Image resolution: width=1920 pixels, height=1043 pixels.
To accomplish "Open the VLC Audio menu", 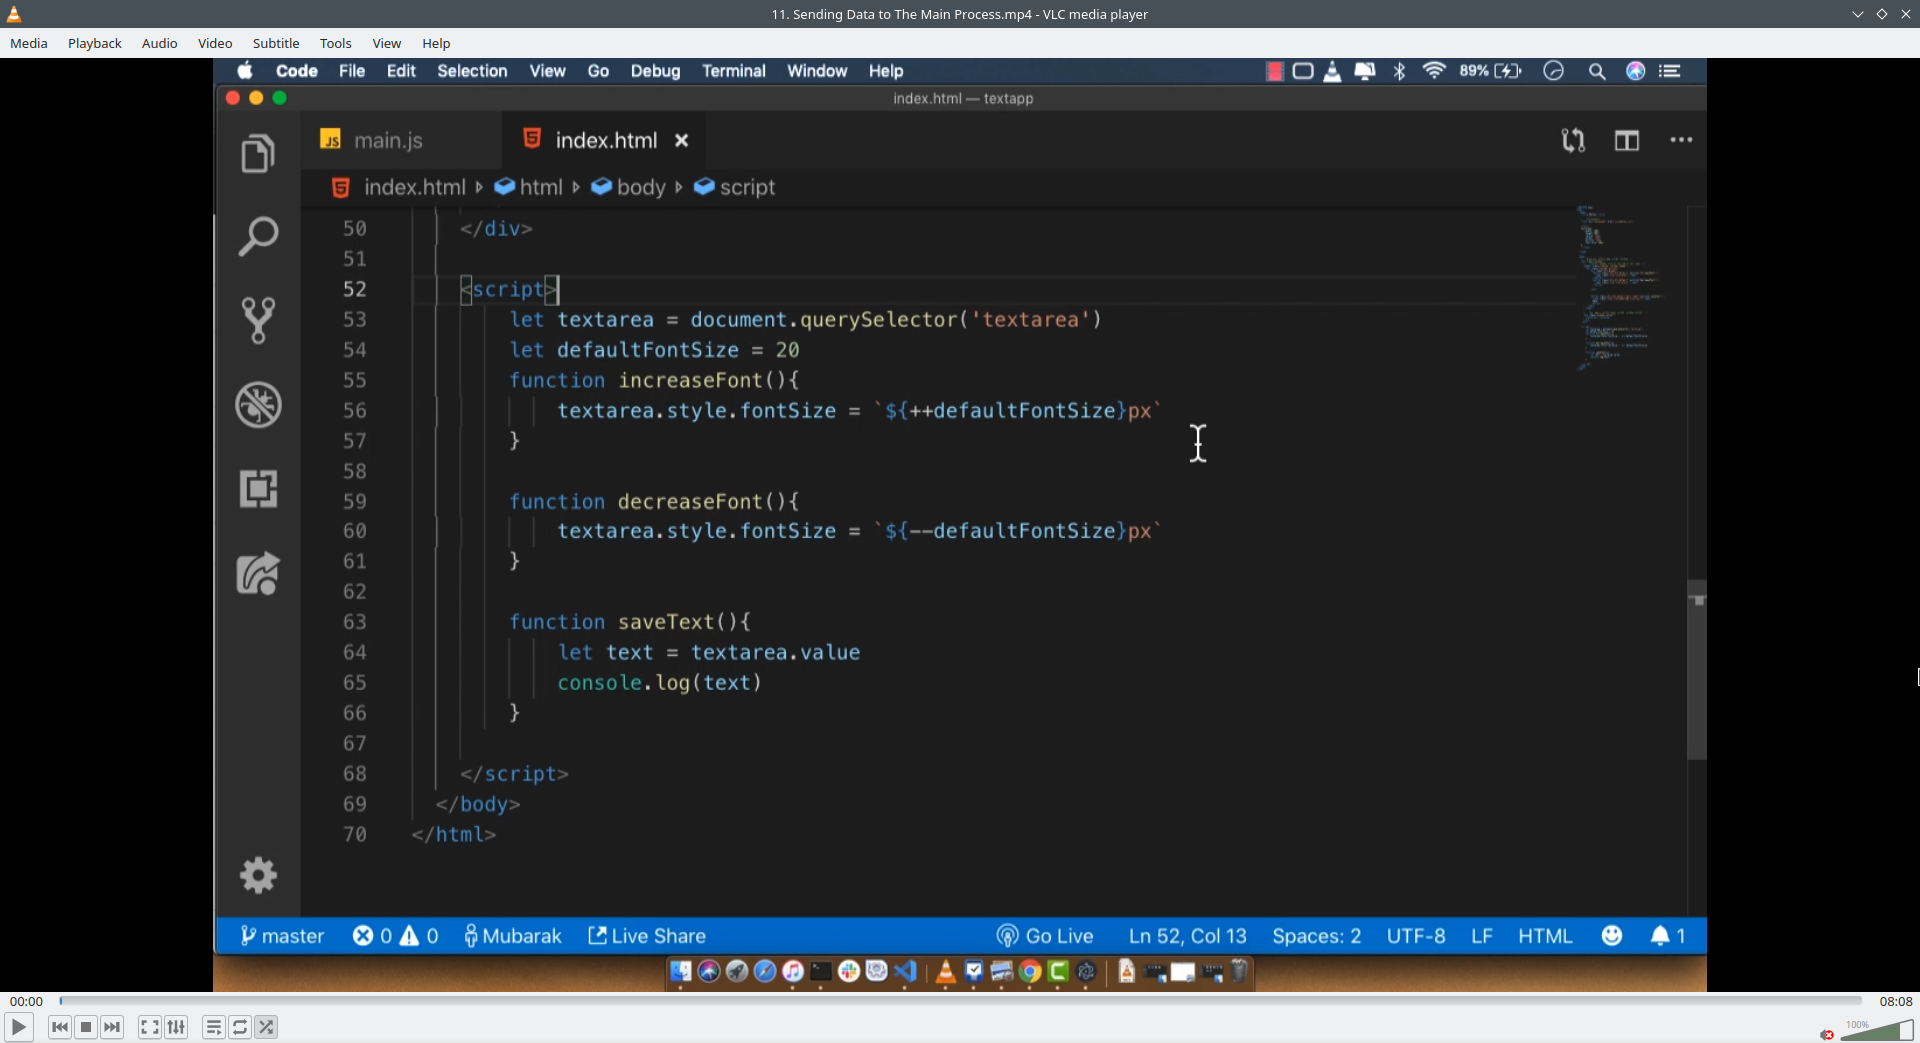I will (x=159, y=43).
